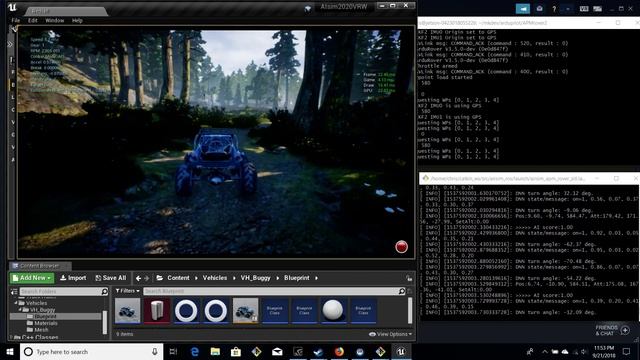Open the View Options dropdown

point(391,334)
